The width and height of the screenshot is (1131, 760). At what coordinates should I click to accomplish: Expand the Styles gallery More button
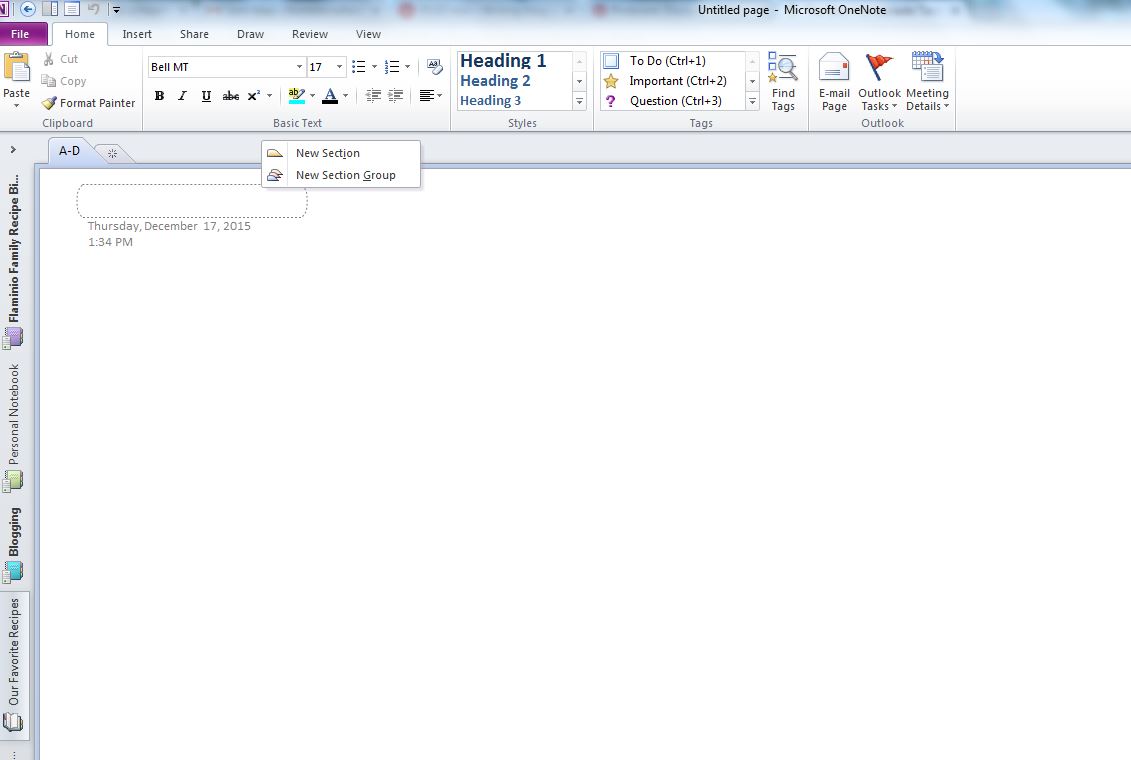pos(579,102)
